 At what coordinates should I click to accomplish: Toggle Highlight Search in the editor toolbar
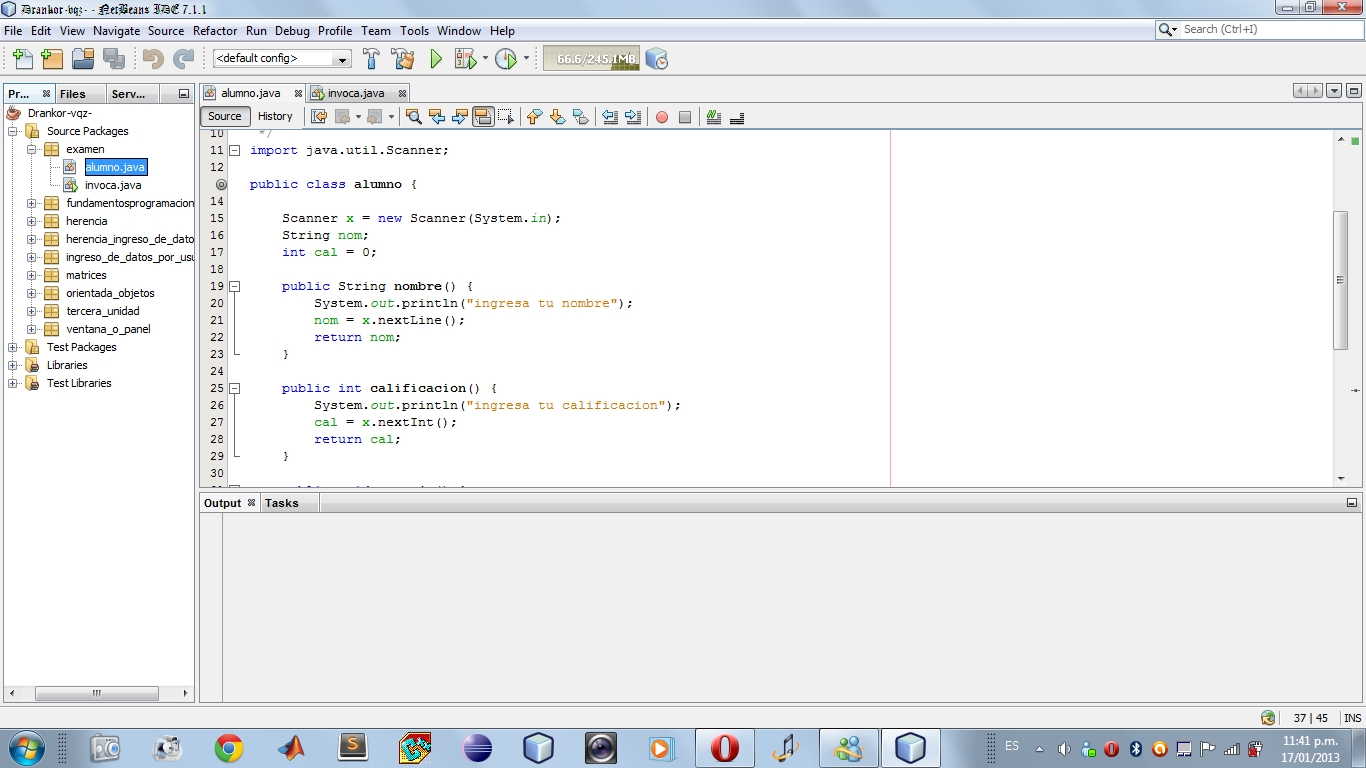click(x=483, y=117)
